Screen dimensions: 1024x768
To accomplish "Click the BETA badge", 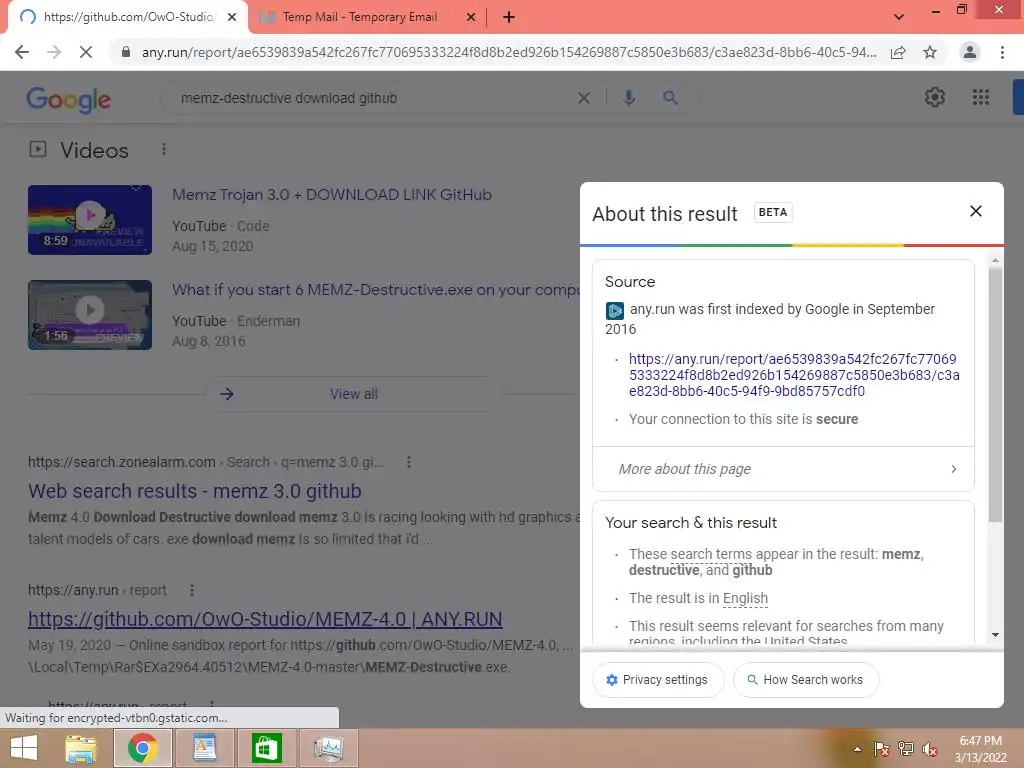I will [x=773, y=212].
